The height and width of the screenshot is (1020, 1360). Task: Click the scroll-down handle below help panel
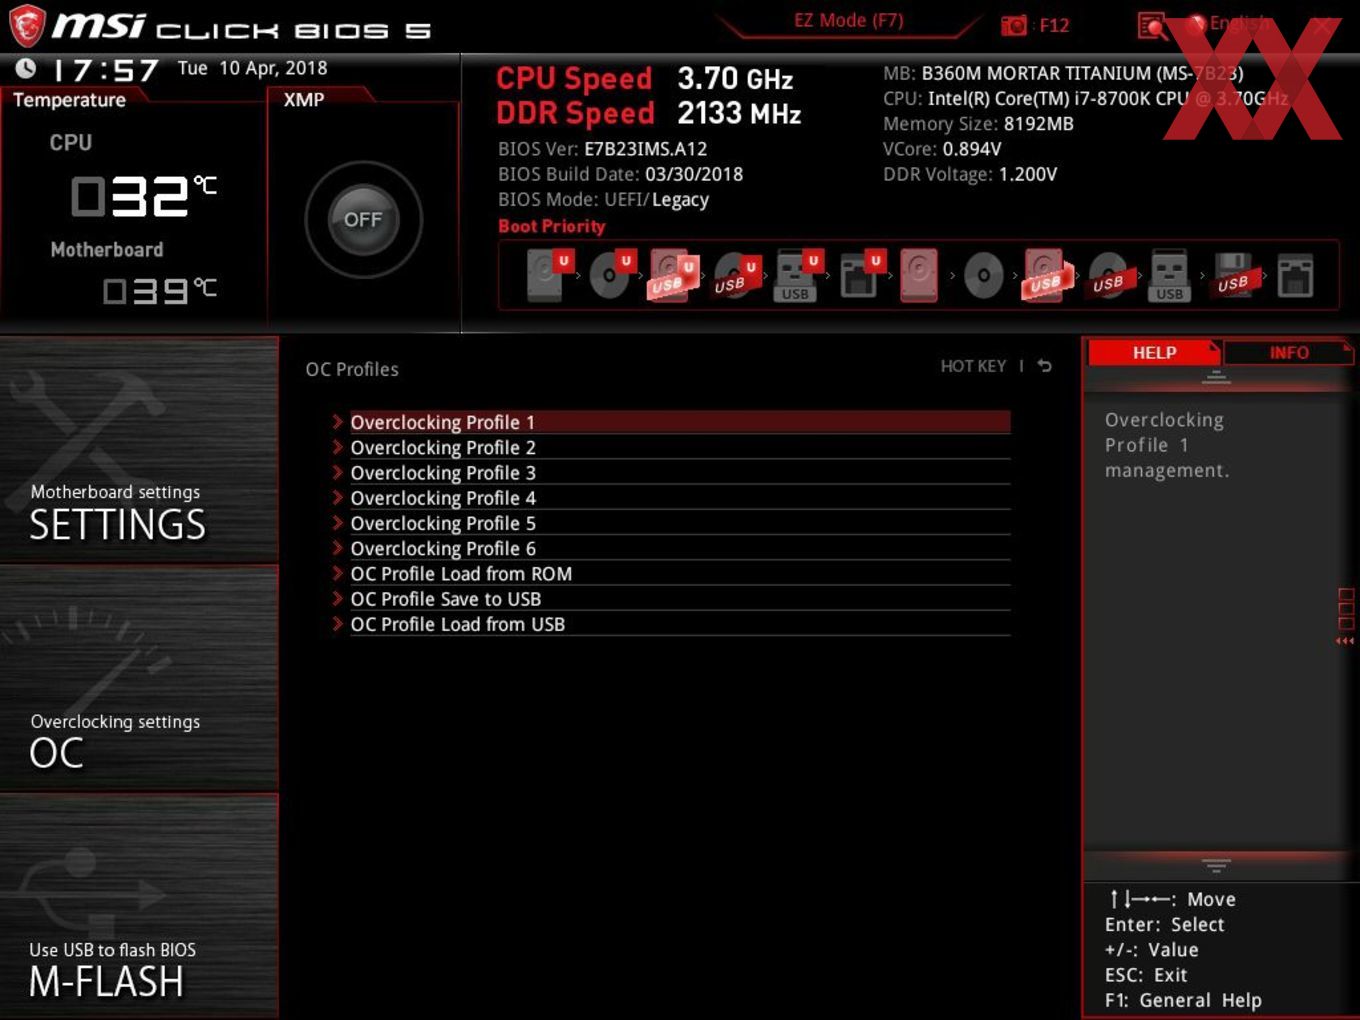pyautogui.click(x=1216, y=865)
